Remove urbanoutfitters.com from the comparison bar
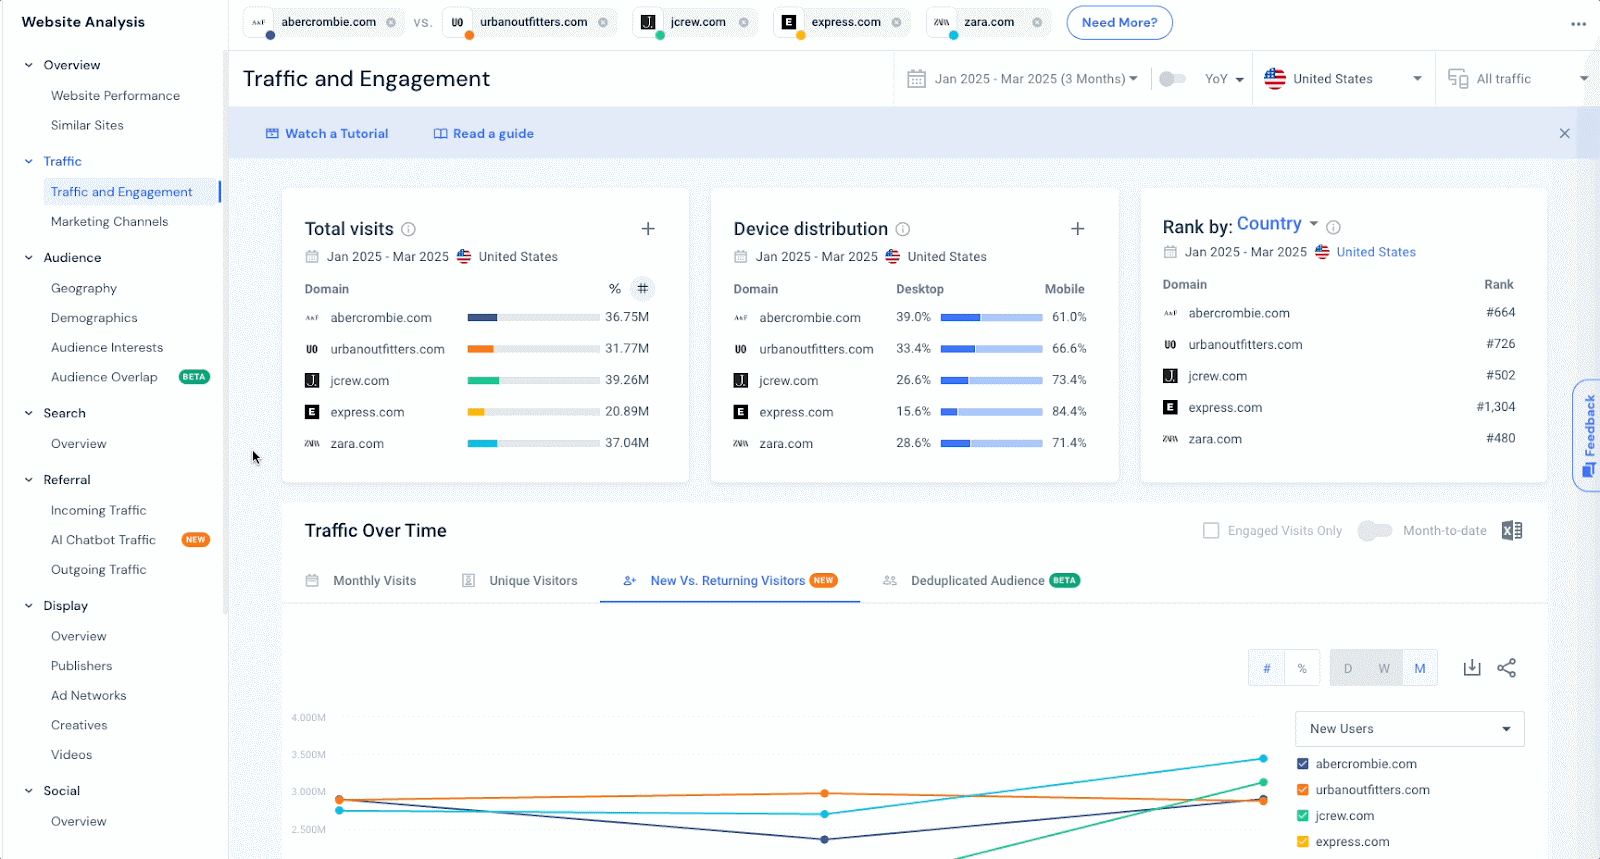The image size is (1600, 859). click(x=603, y=22)
